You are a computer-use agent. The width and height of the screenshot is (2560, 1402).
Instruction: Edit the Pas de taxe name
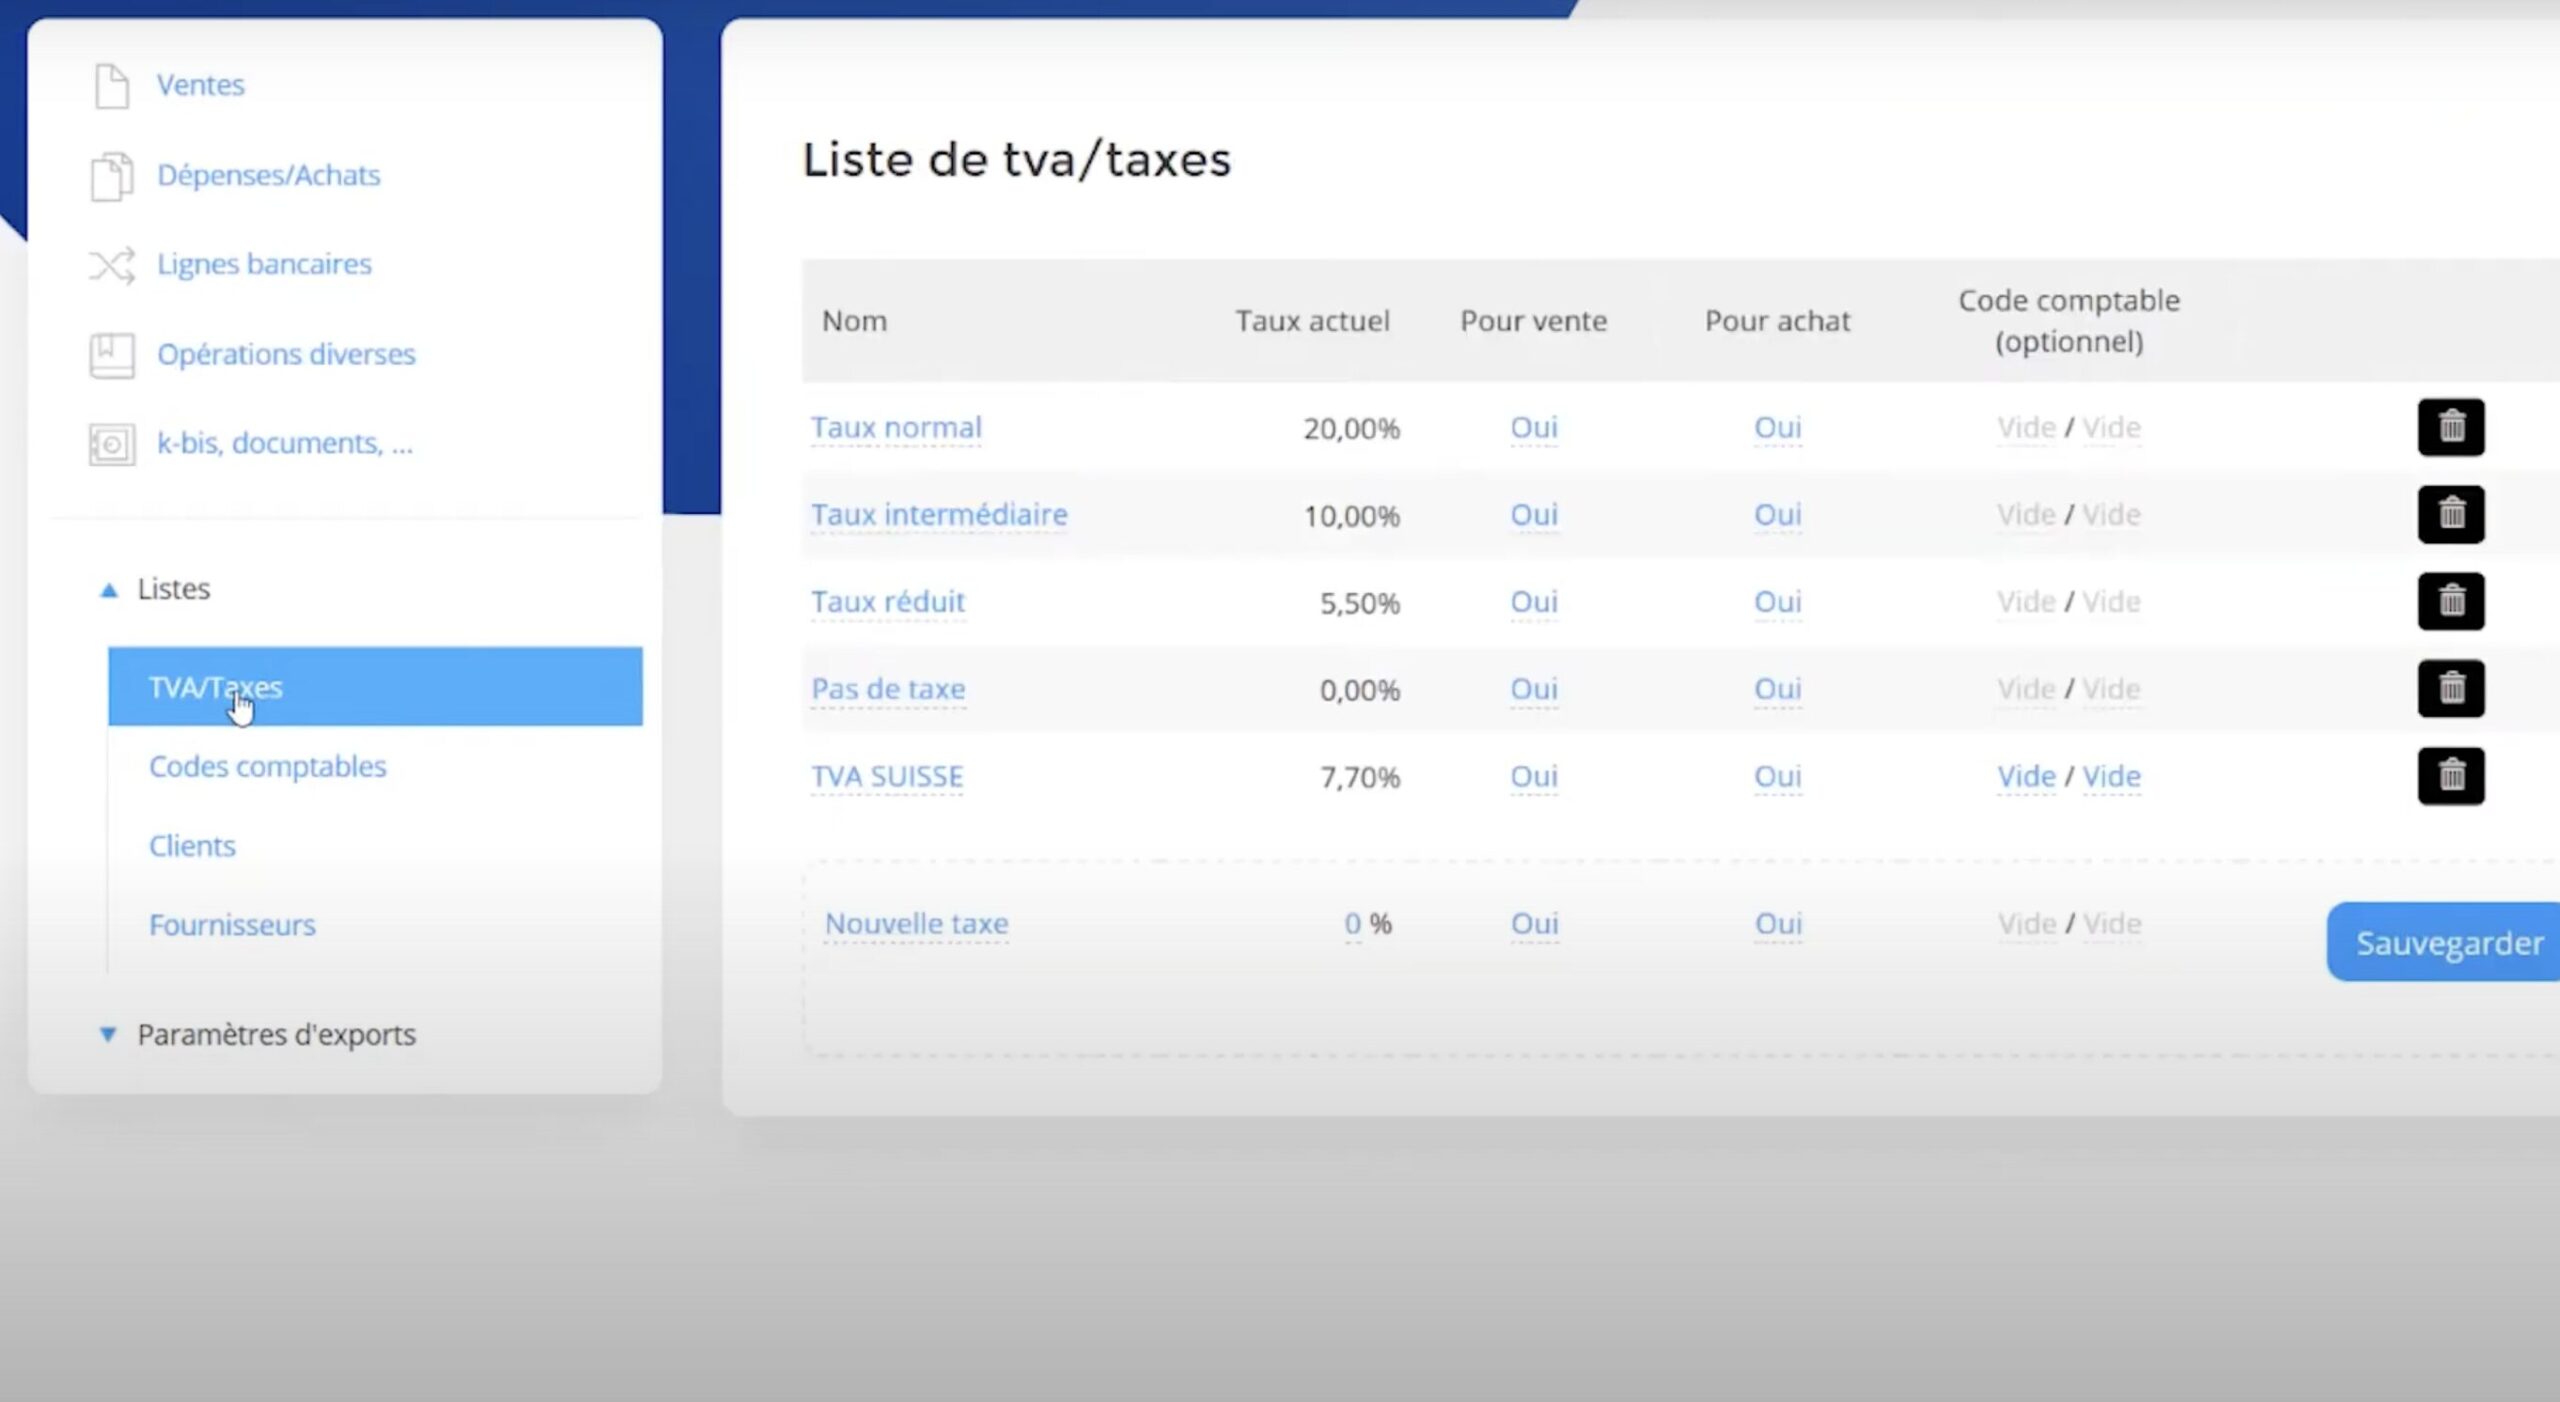pyautogui.click(x=888, y=689)
